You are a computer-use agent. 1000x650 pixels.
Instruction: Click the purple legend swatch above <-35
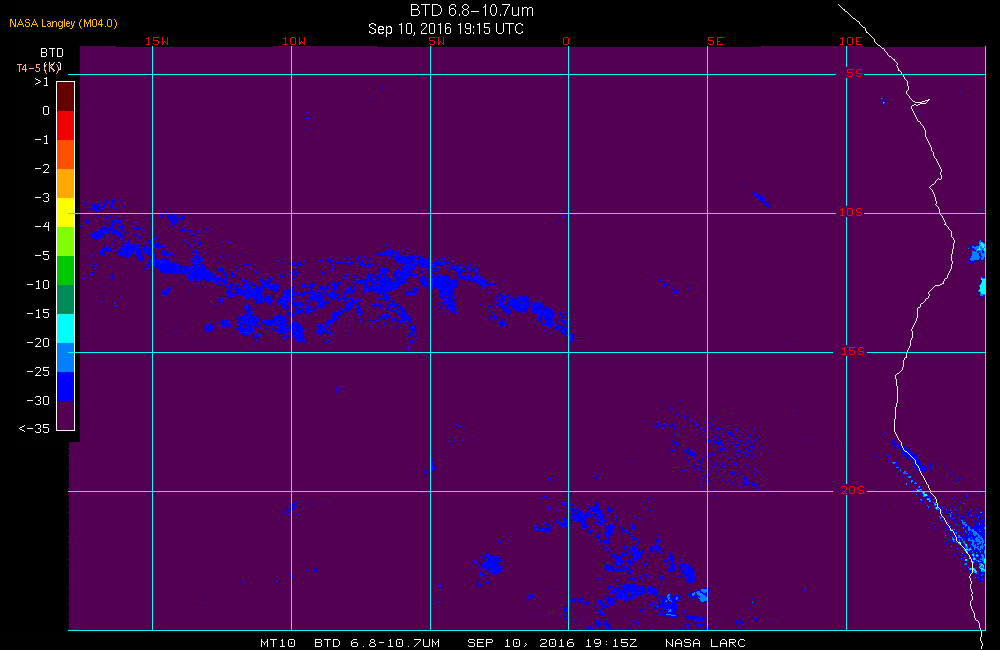click(x=66, y=415)
